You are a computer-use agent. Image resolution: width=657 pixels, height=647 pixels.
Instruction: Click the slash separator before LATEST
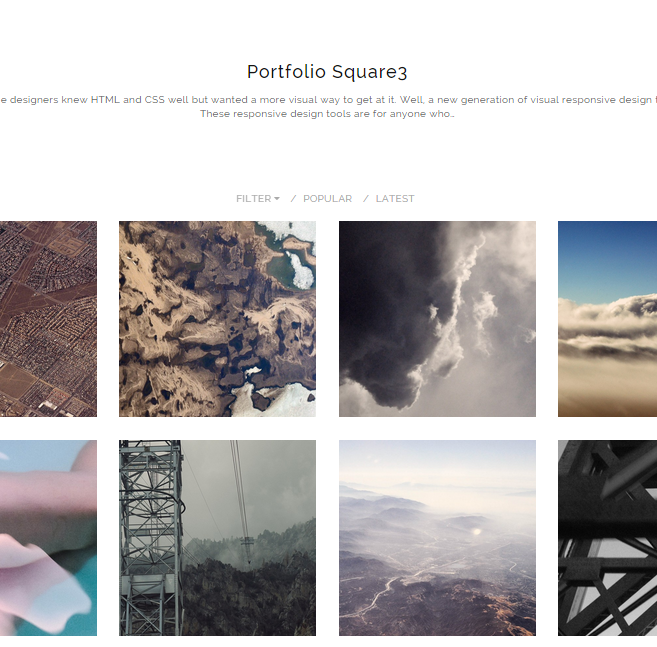[366, 199]
